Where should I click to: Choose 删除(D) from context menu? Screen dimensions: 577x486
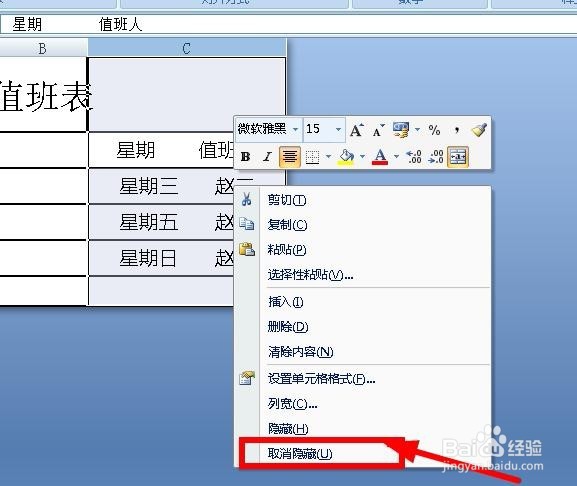tap(362, 327)
